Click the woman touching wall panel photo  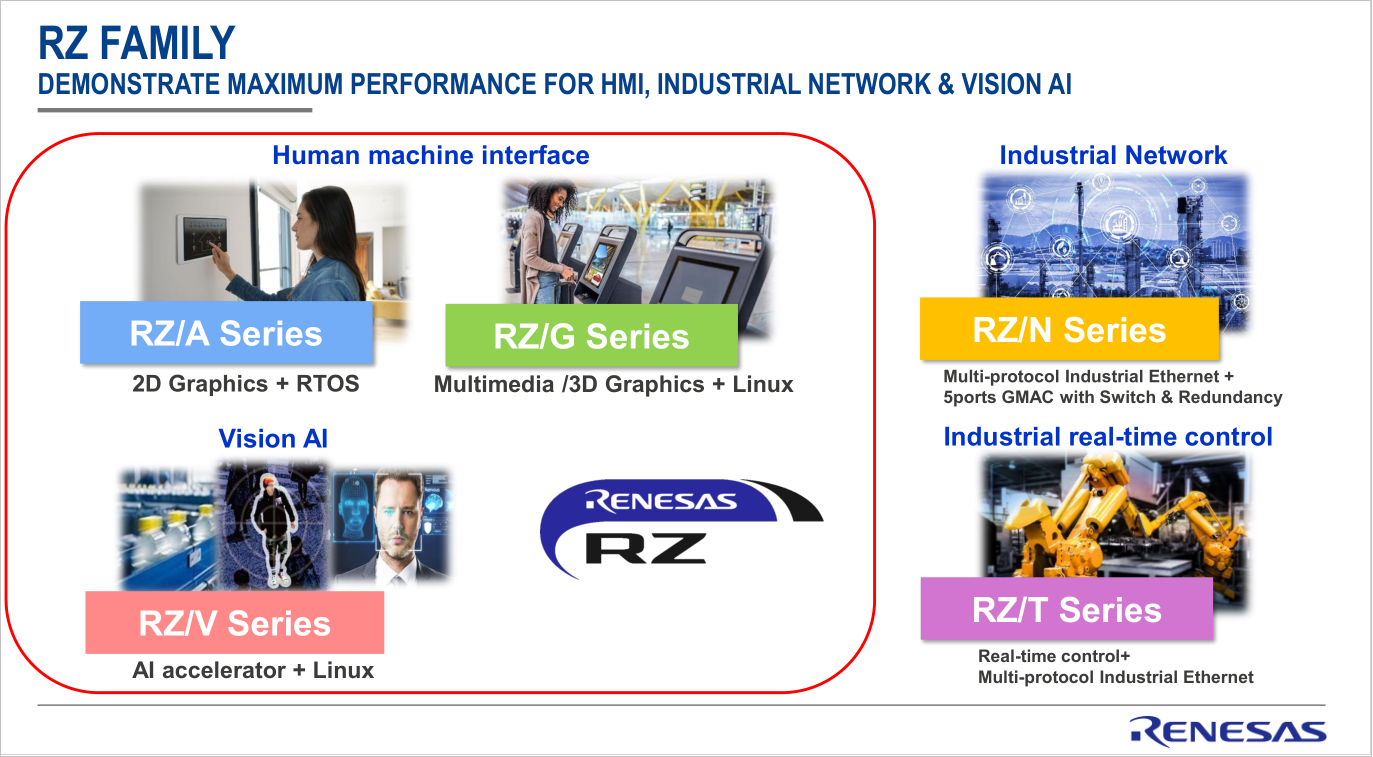[x=270, y=240]
